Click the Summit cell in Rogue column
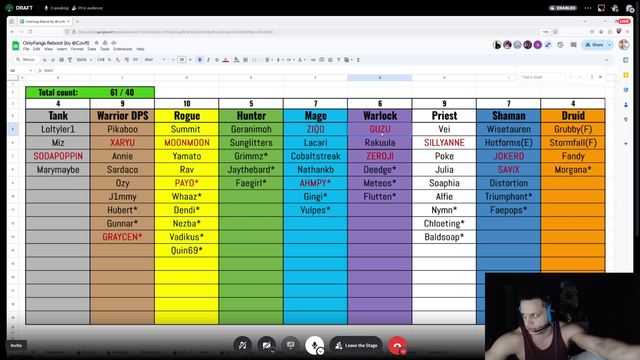This screenshot has width=640, height=360. click(187, 129)
